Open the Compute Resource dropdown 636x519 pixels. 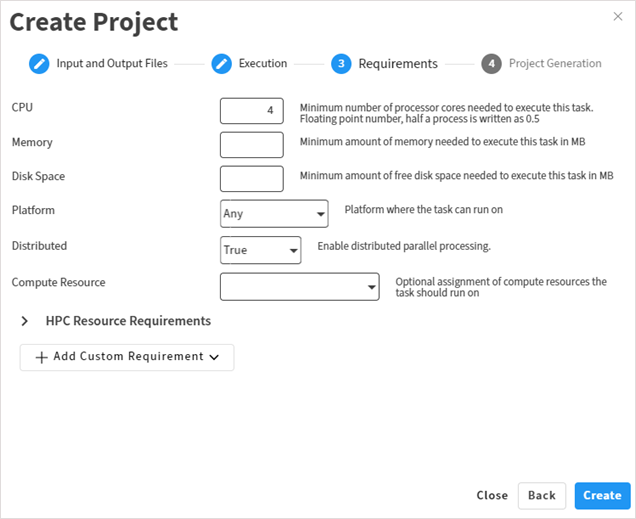[x=299, y=287]
